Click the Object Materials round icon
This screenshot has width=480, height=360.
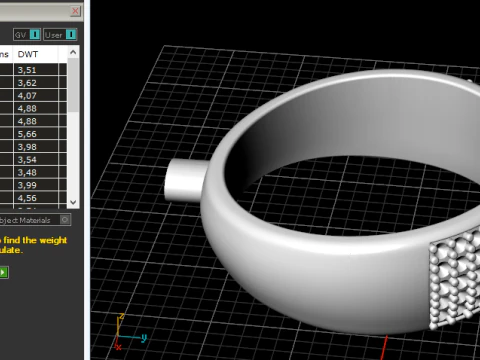65,220
